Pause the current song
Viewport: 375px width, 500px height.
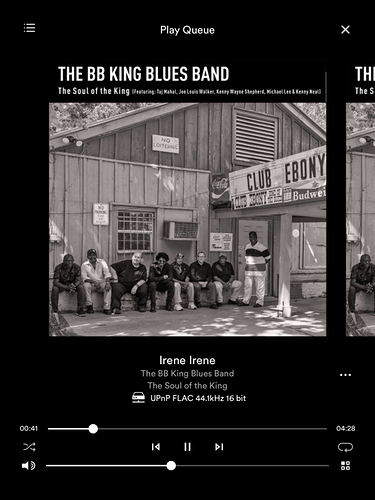tap(187, 447)
